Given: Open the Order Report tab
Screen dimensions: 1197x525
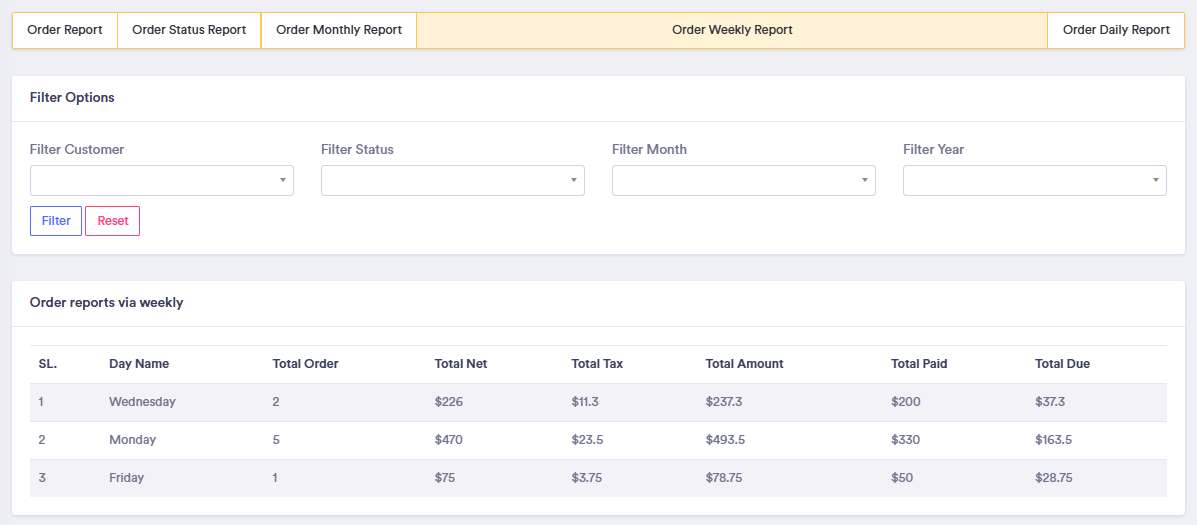Looking at the screenshot, I should pos(65,30).
